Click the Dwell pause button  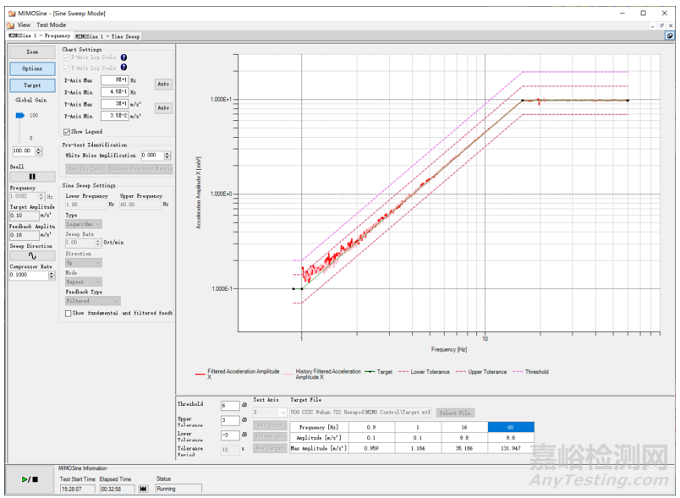(x=30, y=176)
